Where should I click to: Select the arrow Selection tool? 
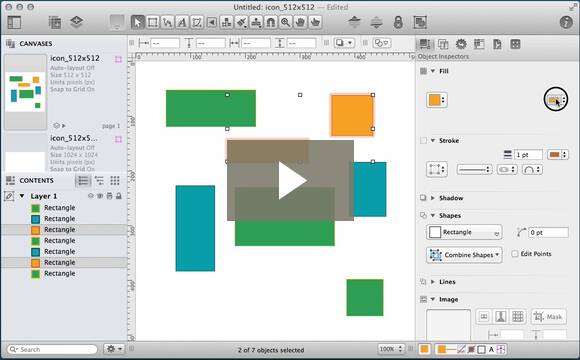pyautogui.click(x=138, y=22)
